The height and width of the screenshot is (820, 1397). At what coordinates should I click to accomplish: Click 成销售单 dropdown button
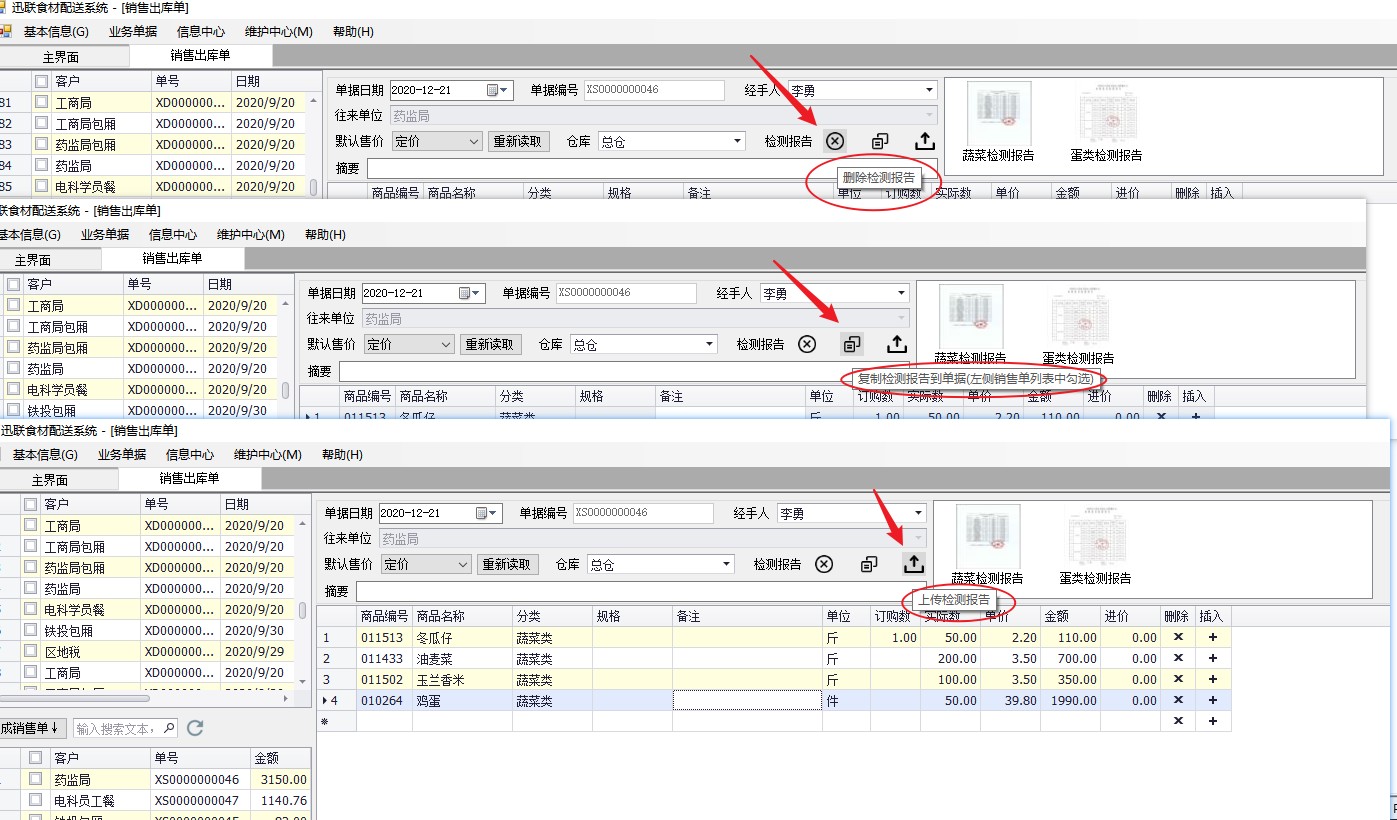[31, 727]
